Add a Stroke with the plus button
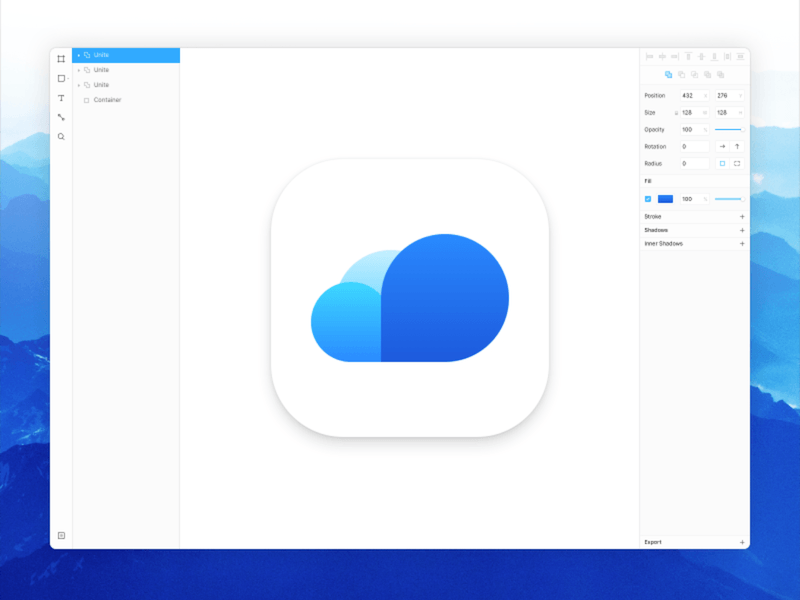800x600 pixels. click(741, 216)
